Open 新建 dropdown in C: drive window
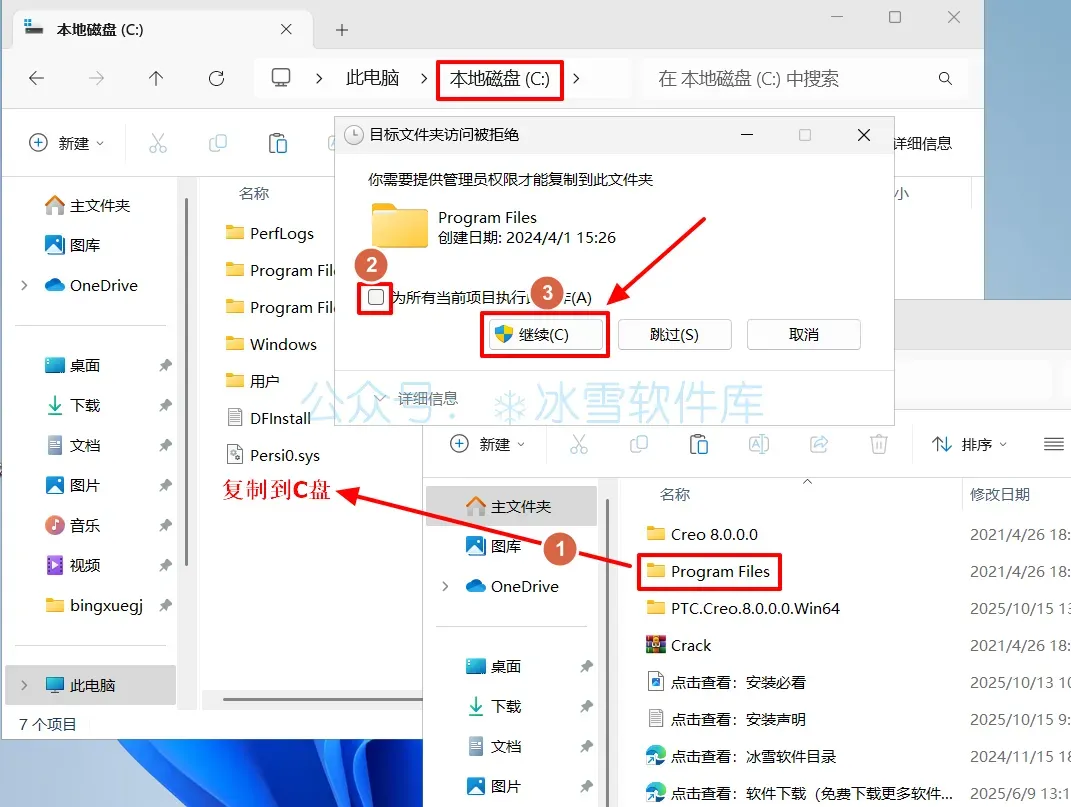This screenshot has height=807, width=1071. 66,143
